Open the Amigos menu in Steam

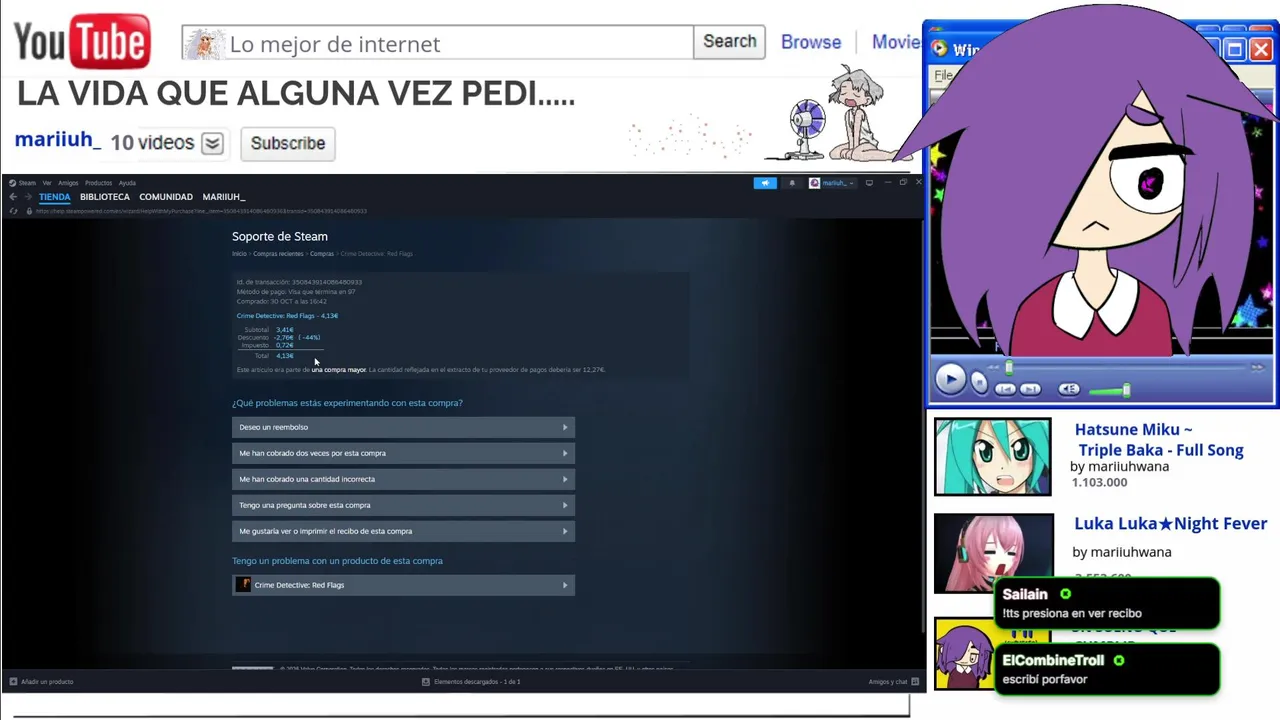[x=68, y=183]
